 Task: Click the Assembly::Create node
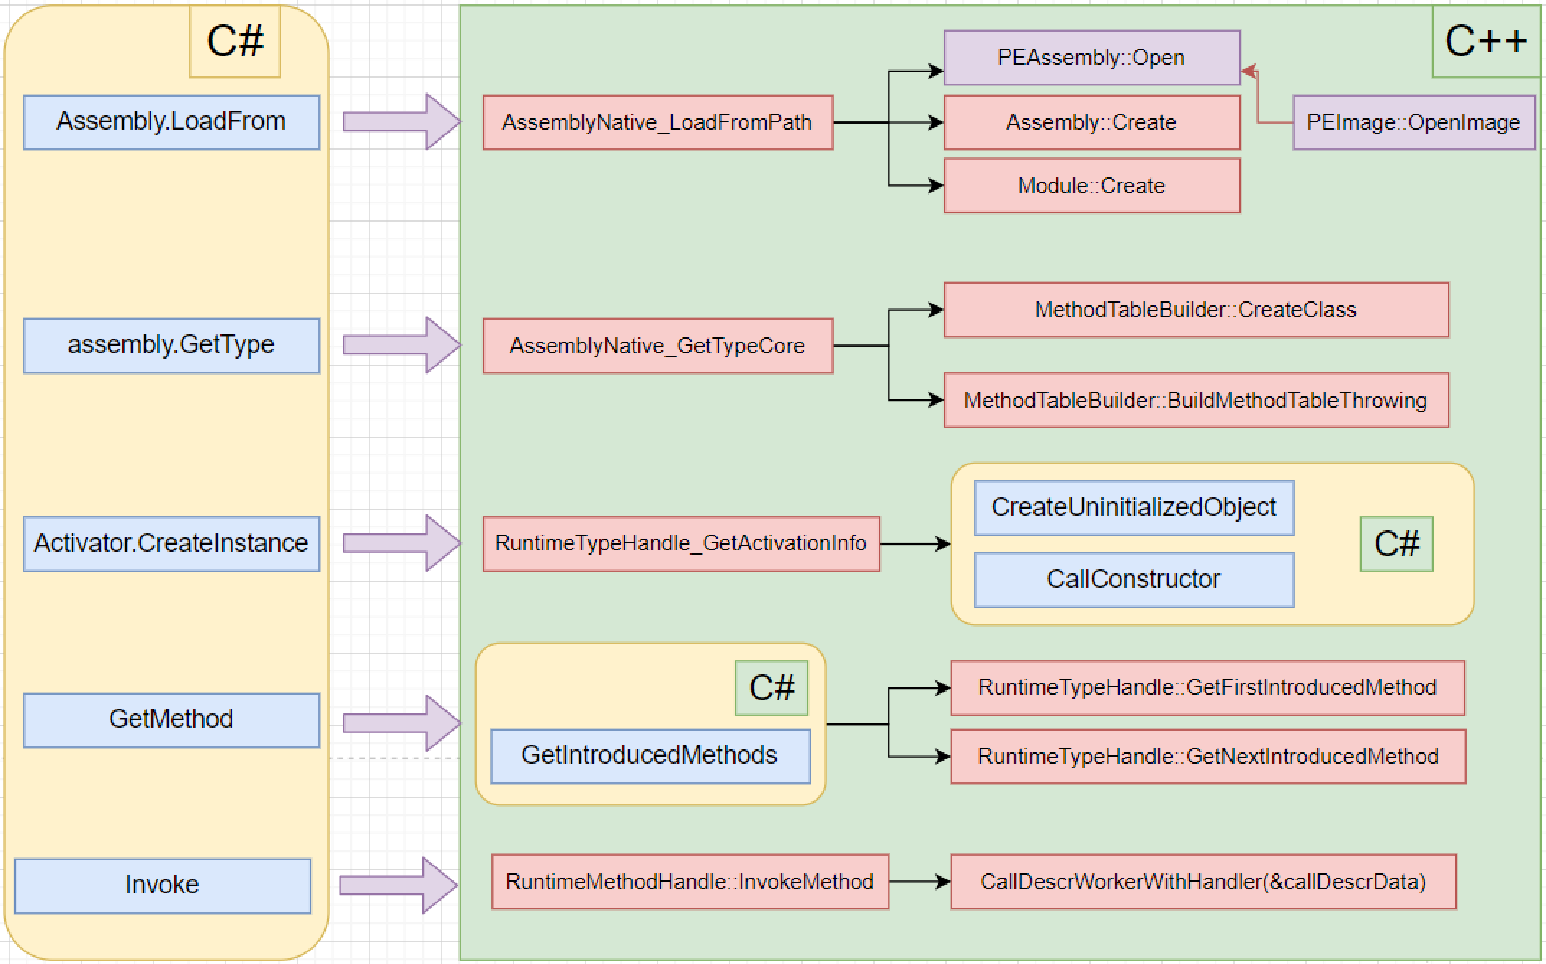[x=1091, y=122]
